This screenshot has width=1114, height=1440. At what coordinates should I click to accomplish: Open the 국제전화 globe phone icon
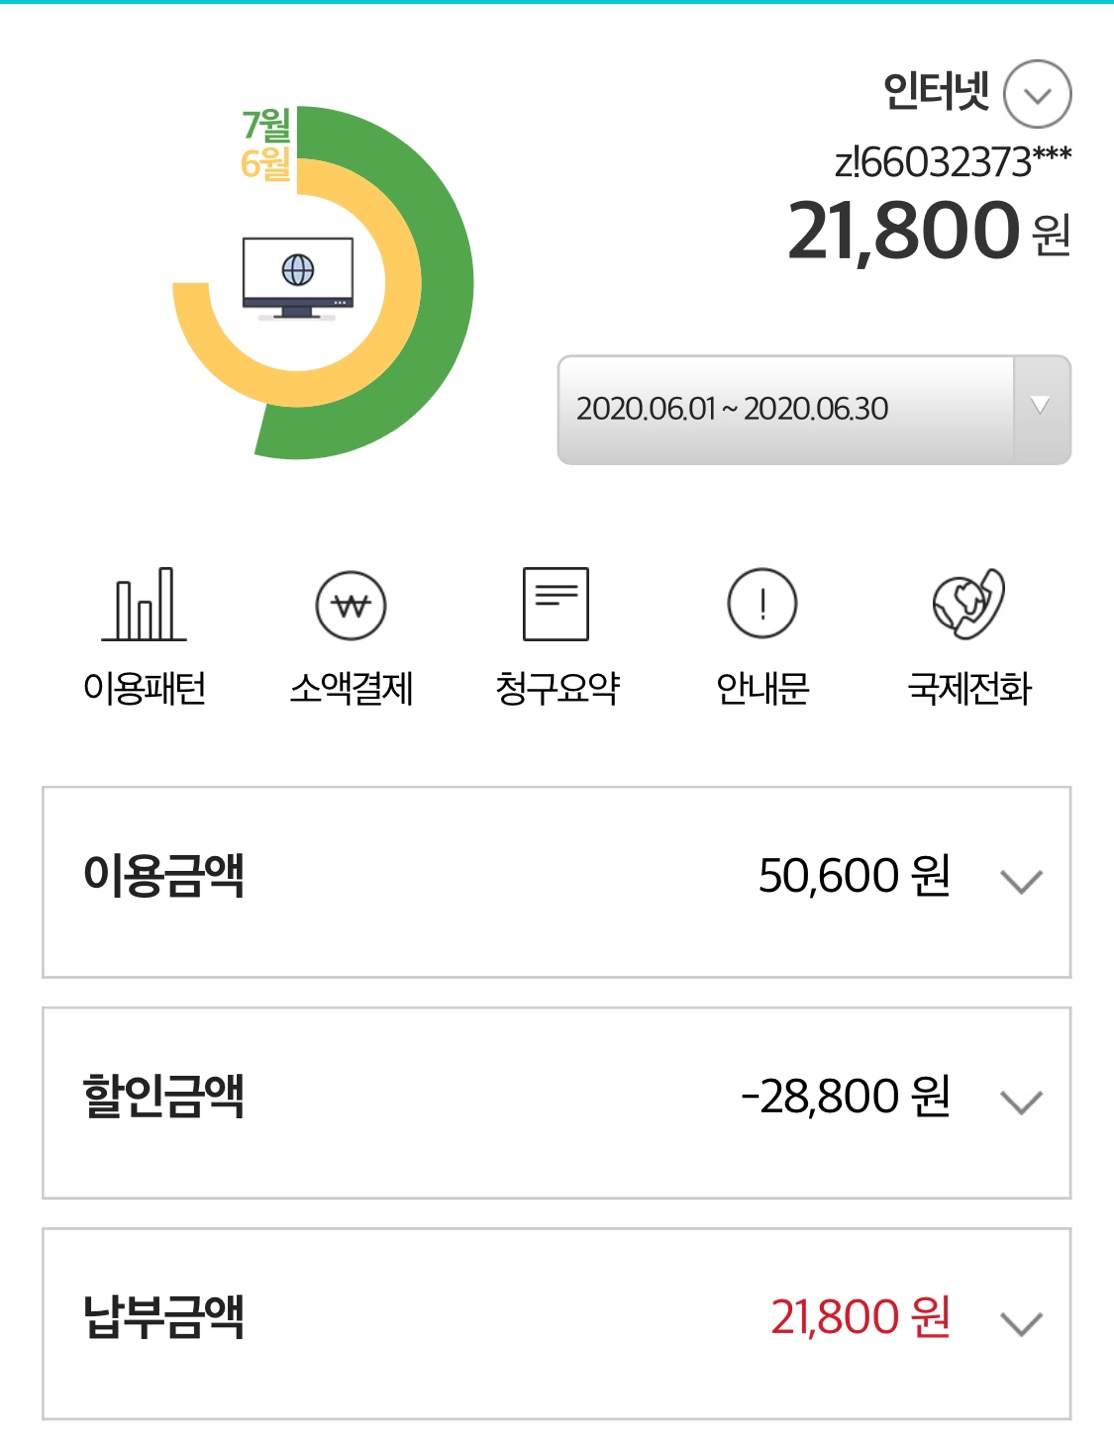click(x=968, y=604)
